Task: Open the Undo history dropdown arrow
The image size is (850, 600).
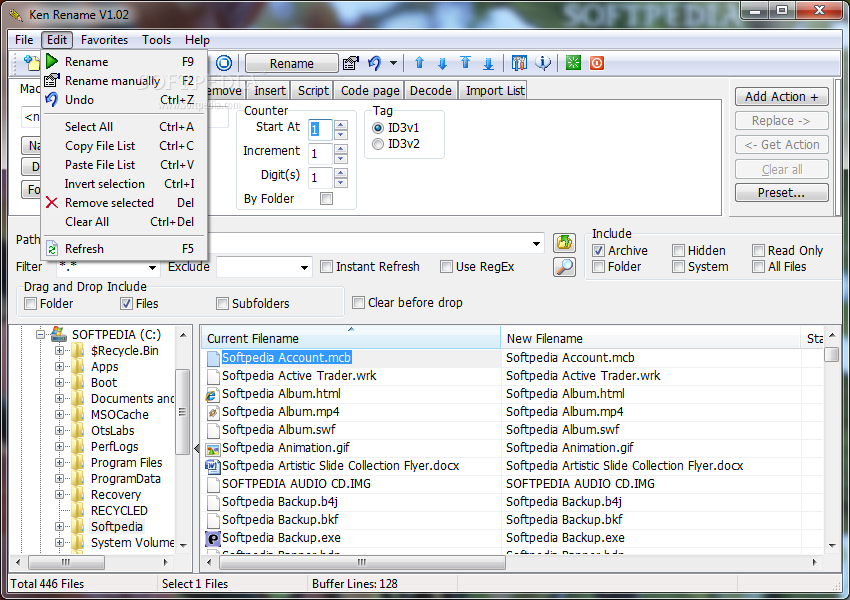Action: click(394, 63)
